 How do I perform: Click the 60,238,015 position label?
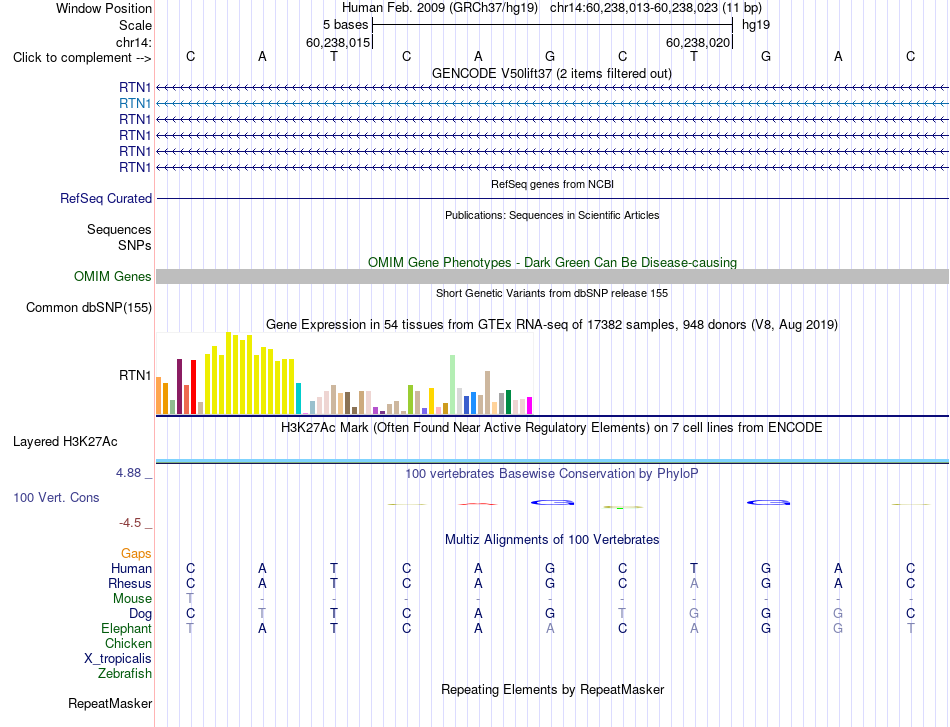tap(337, 42)
